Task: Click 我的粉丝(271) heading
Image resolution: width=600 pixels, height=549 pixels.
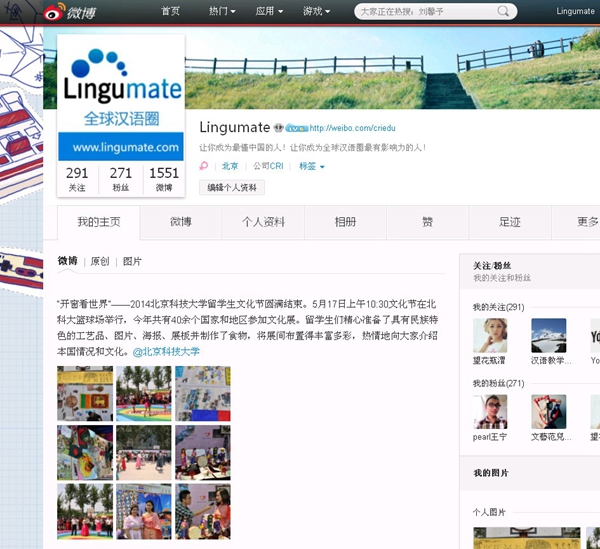Action: click(499, 383)
